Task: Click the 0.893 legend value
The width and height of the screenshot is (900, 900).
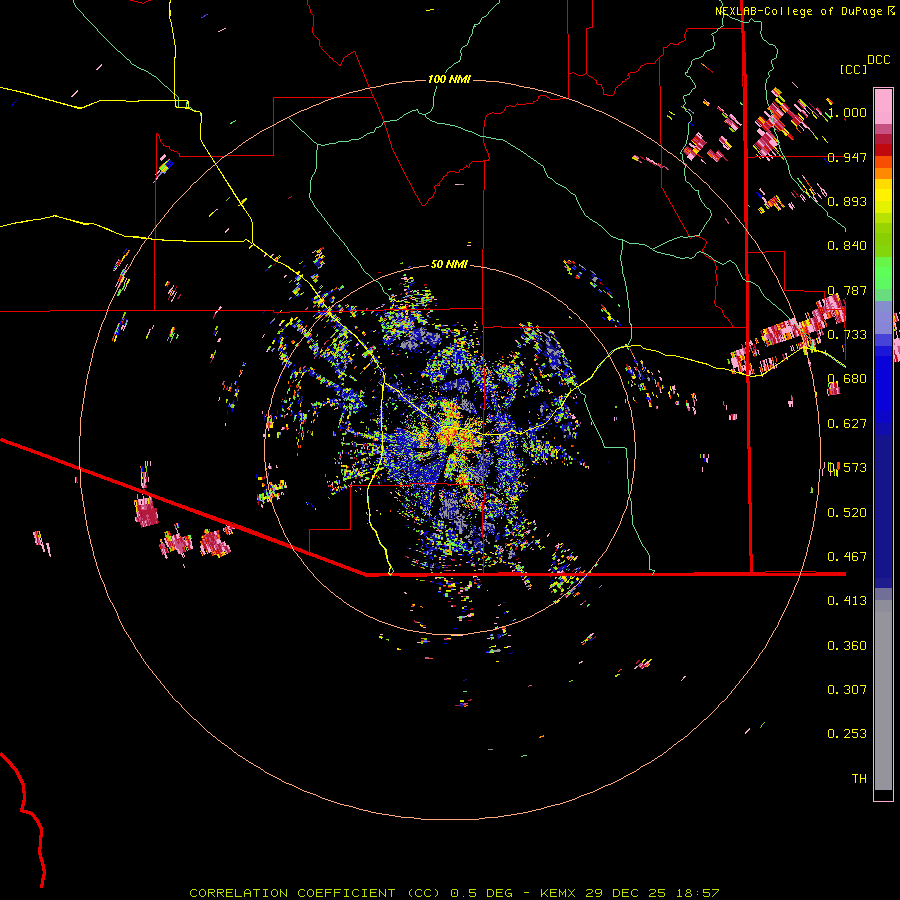Action: (847, 201)
